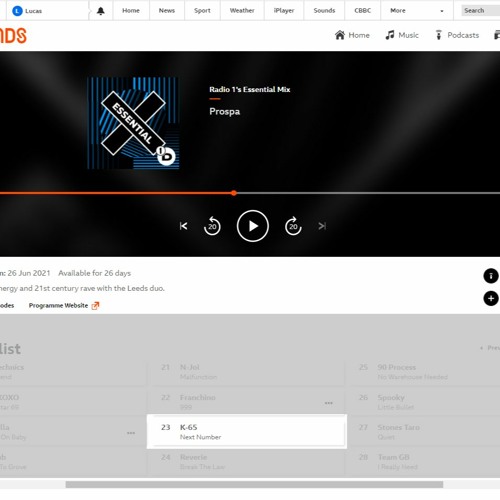The height and width of the screenshot is (500, 500).
Task: Select track 23 K-65 Next Number
Action: tap(247, 431)
